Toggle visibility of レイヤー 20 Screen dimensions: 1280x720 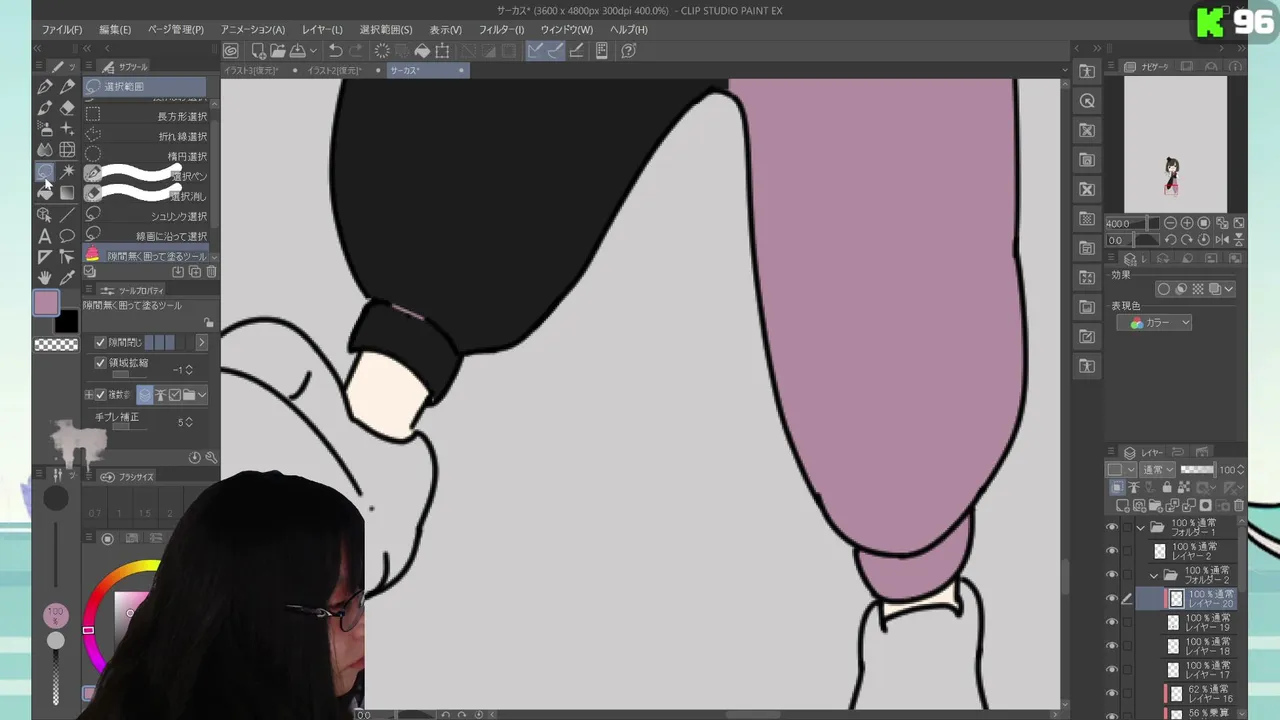click(x=1112, y=599)
